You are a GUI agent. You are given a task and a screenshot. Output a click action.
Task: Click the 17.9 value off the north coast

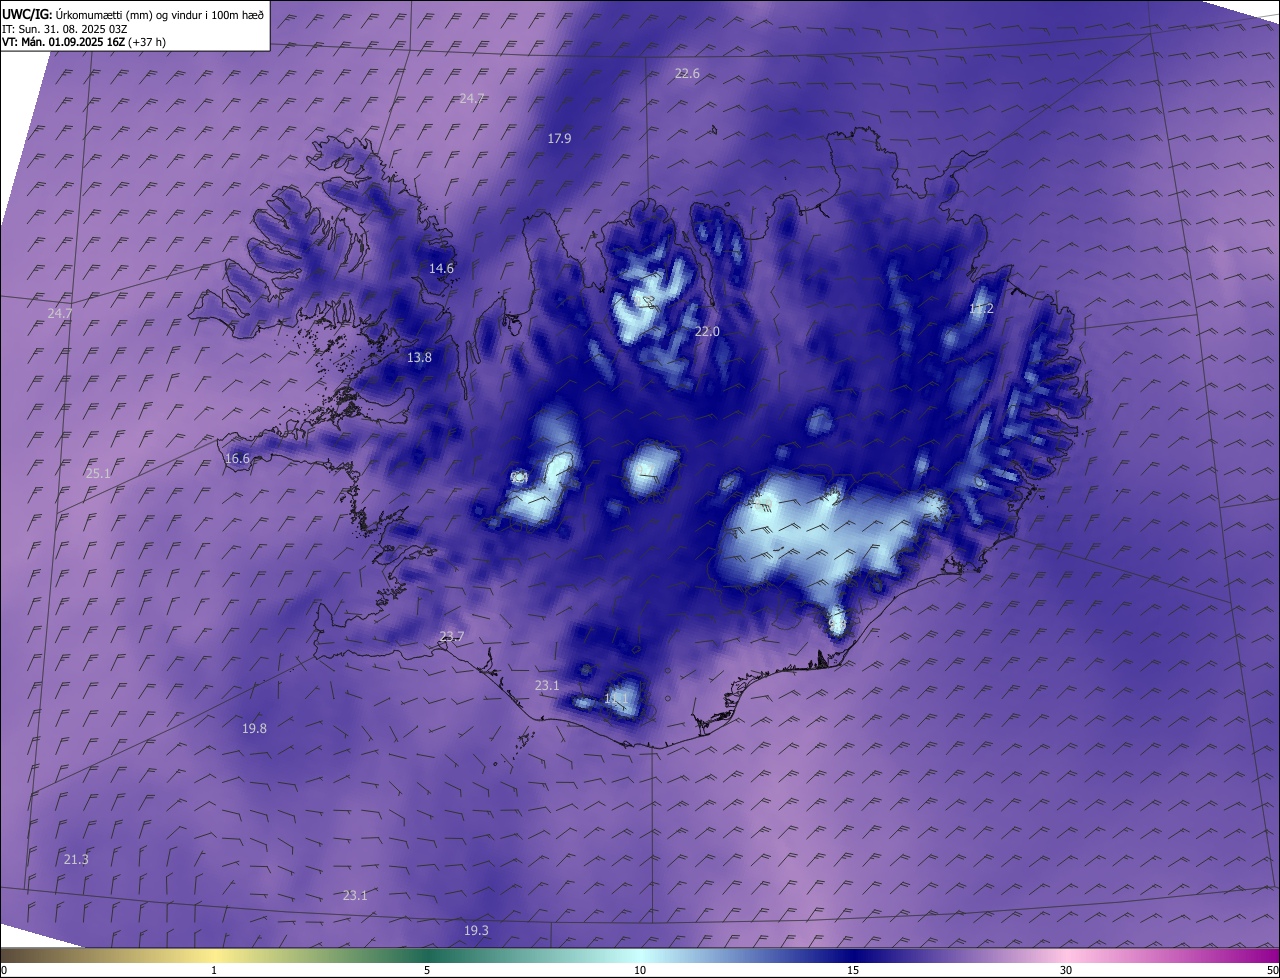point(559,138)
